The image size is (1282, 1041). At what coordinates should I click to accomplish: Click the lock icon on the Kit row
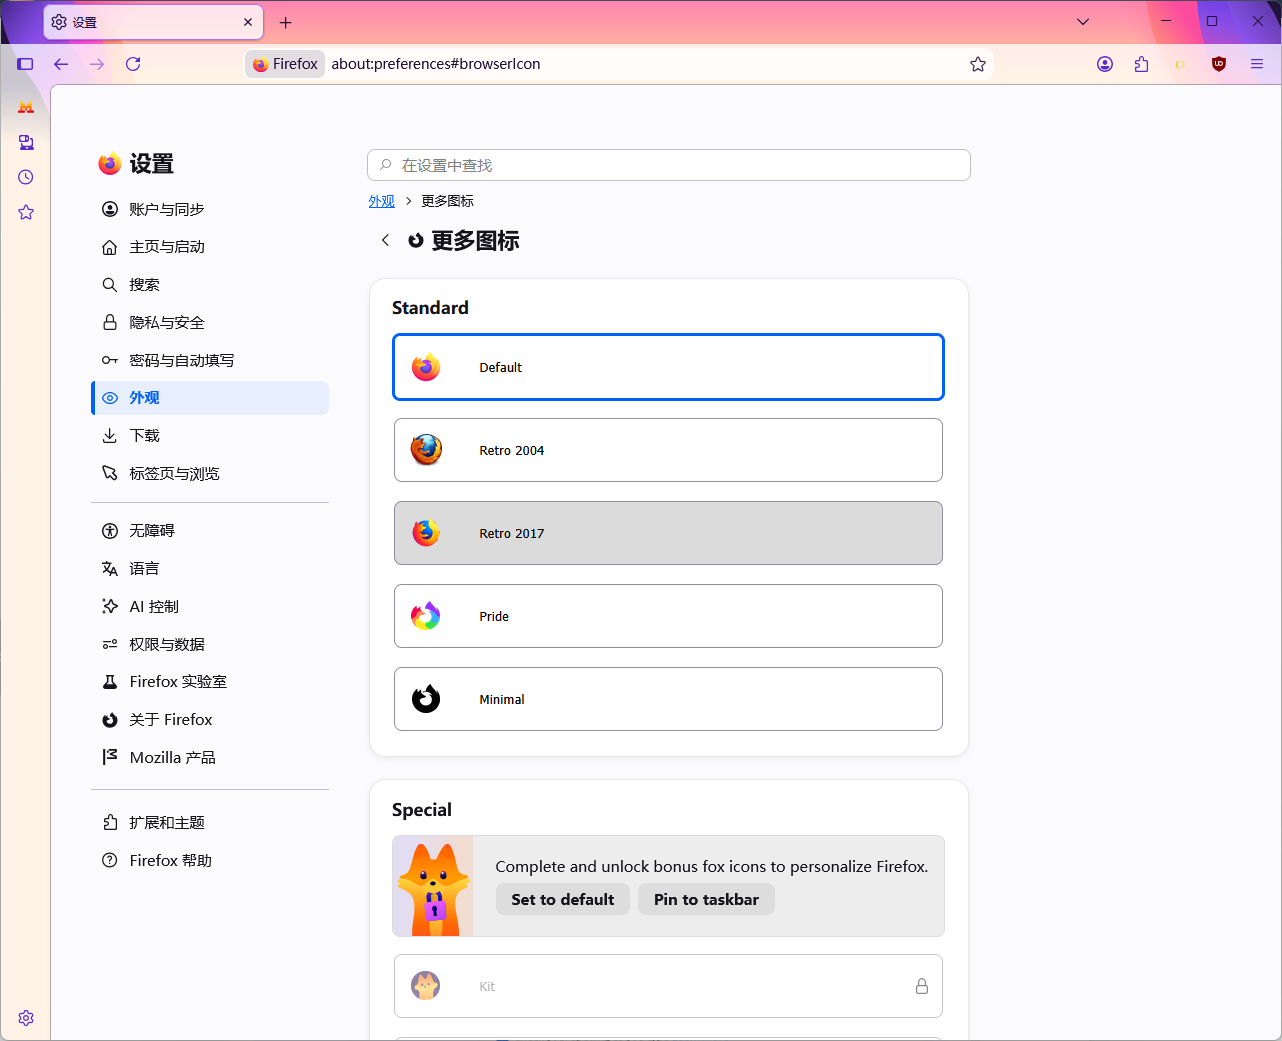click(x=922, y=986)
